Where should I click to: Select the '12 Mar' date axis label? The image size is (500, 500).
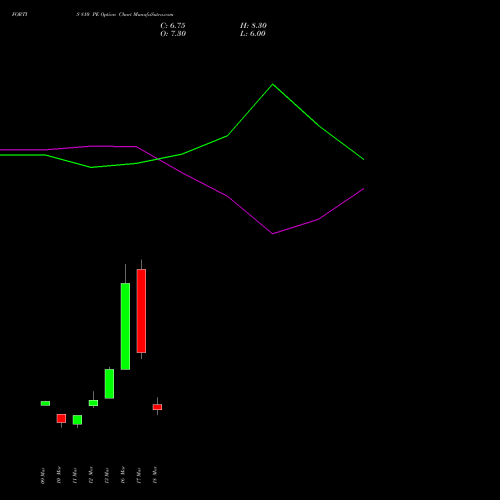tap(91, 475)
